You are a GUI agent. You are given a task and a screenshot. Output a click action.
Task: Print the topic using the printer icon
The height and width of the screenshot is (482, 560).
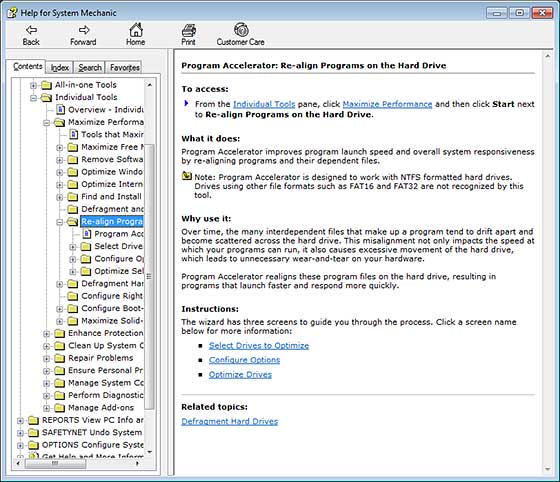coord(188,30)
